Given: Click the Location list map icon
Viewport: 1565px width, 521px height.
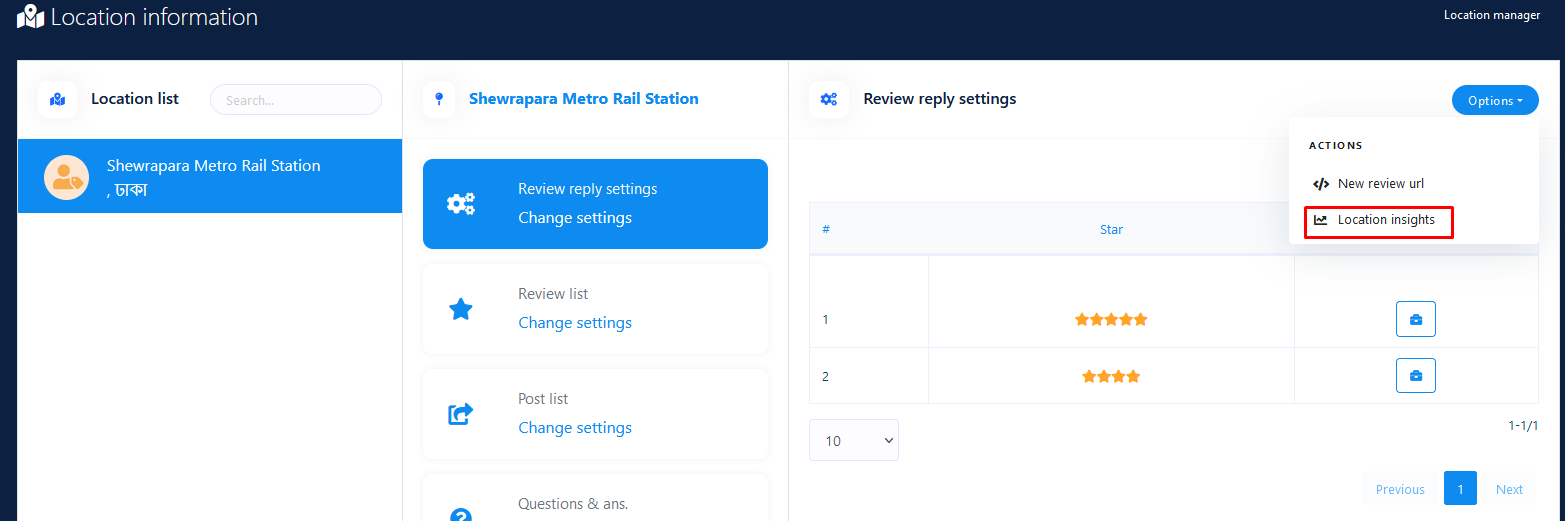Looking at the screenshot, I should [57, 99].
